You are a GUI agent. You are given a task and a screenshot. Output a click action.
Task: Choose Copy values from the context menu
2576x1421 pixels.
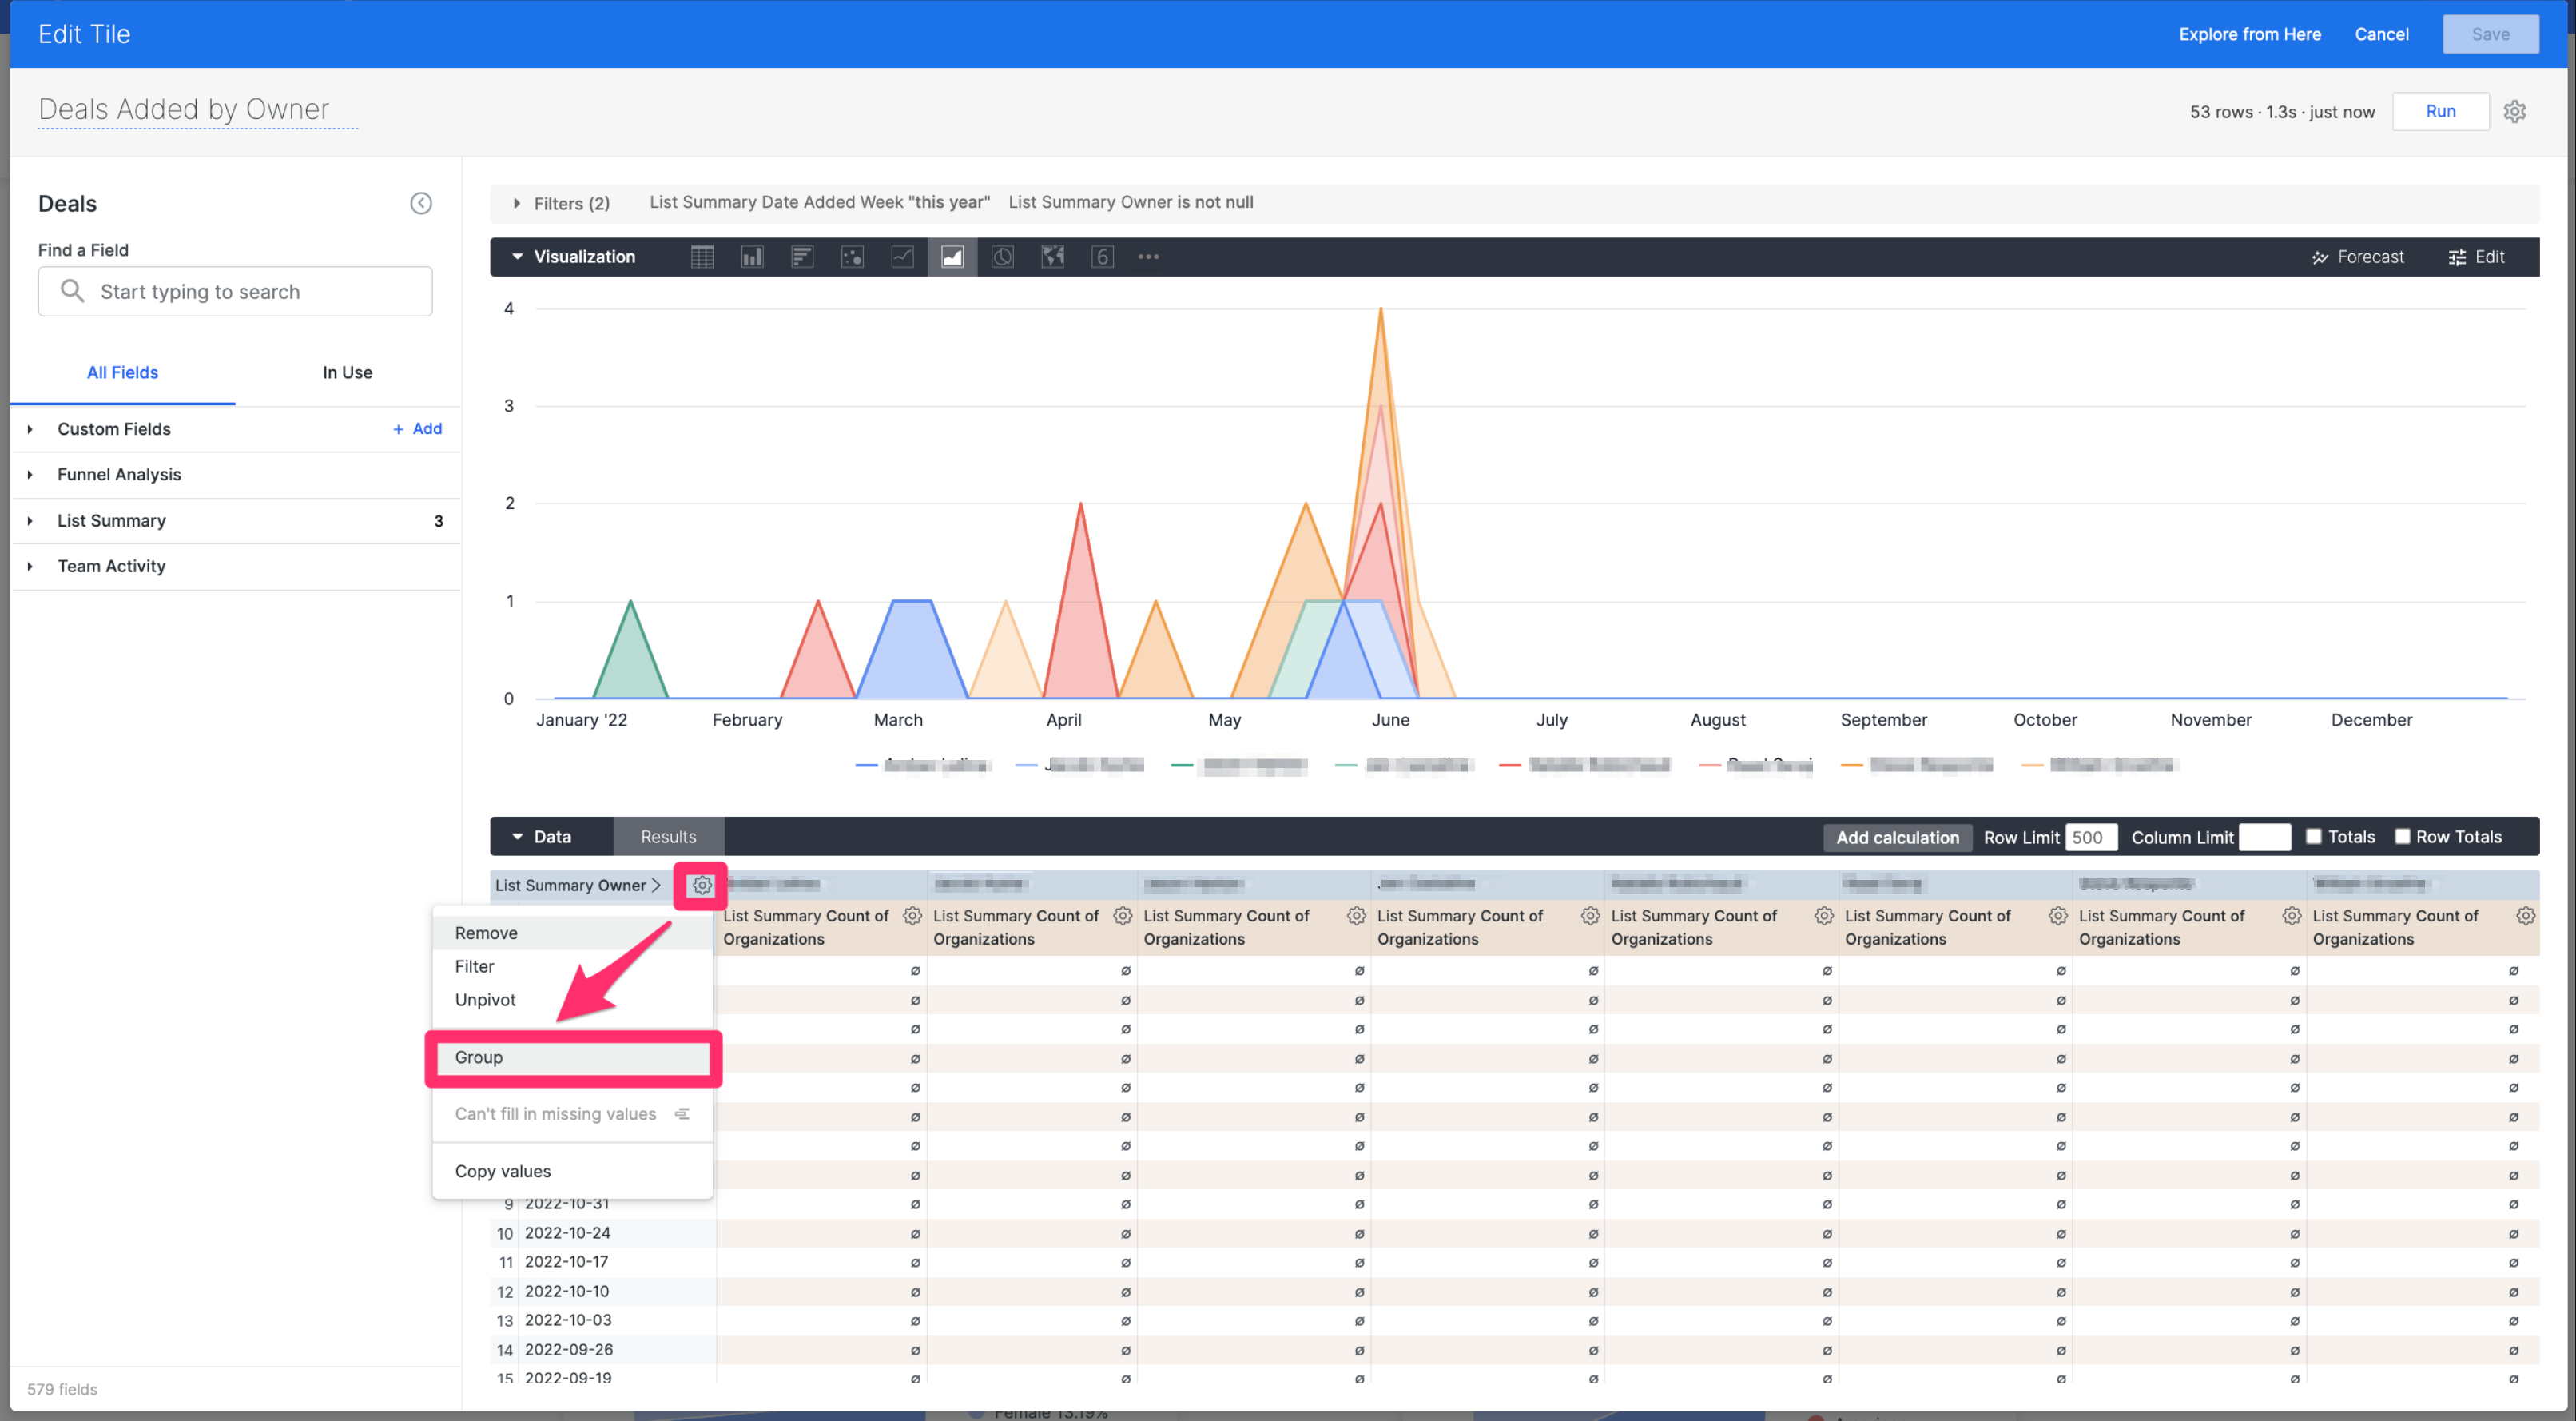[572, 1171]
